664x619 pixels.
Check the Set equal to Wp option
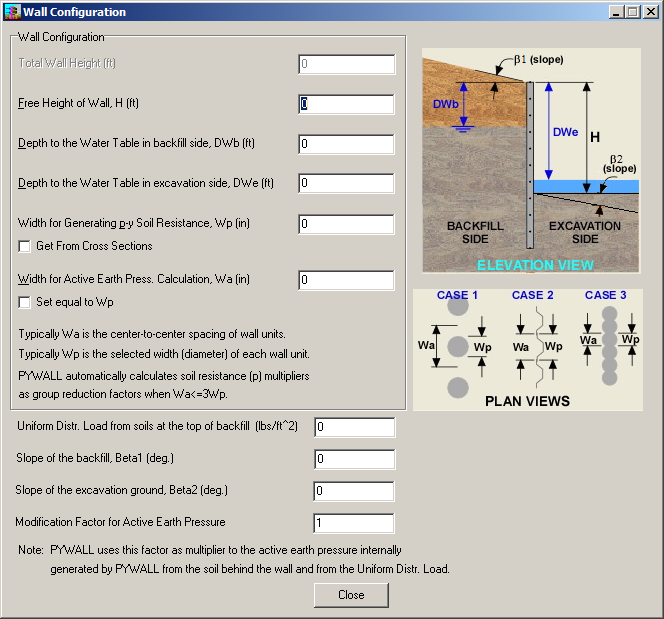26,302
